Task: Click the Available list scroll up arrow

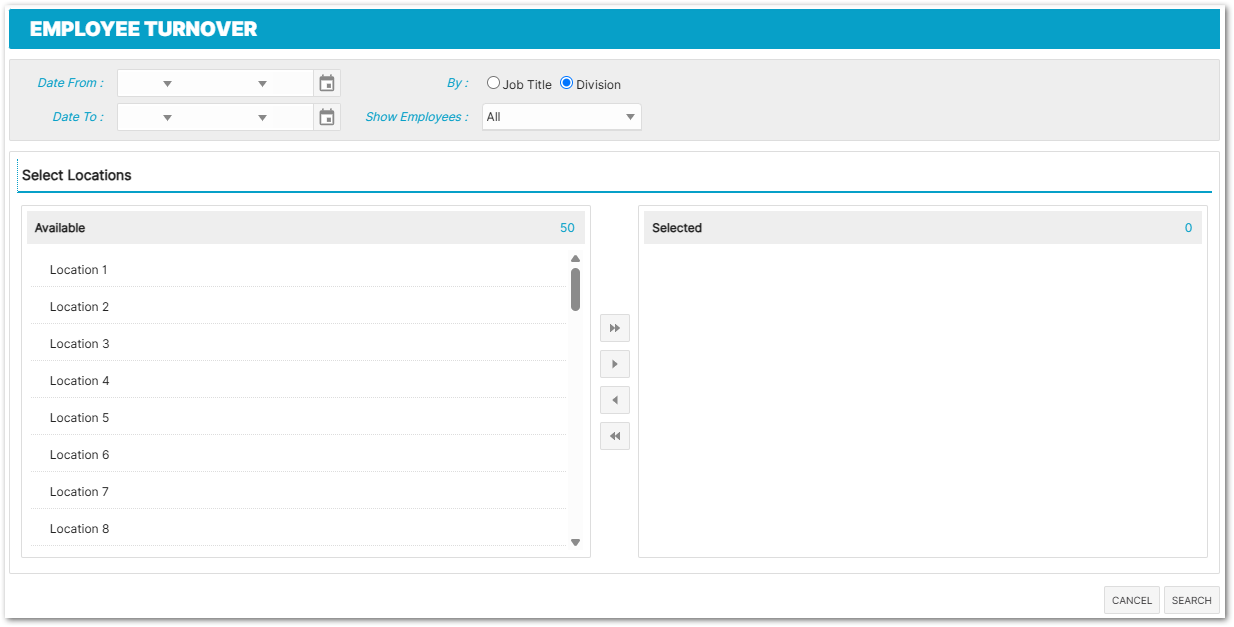Action: click(x=575, y=259)
